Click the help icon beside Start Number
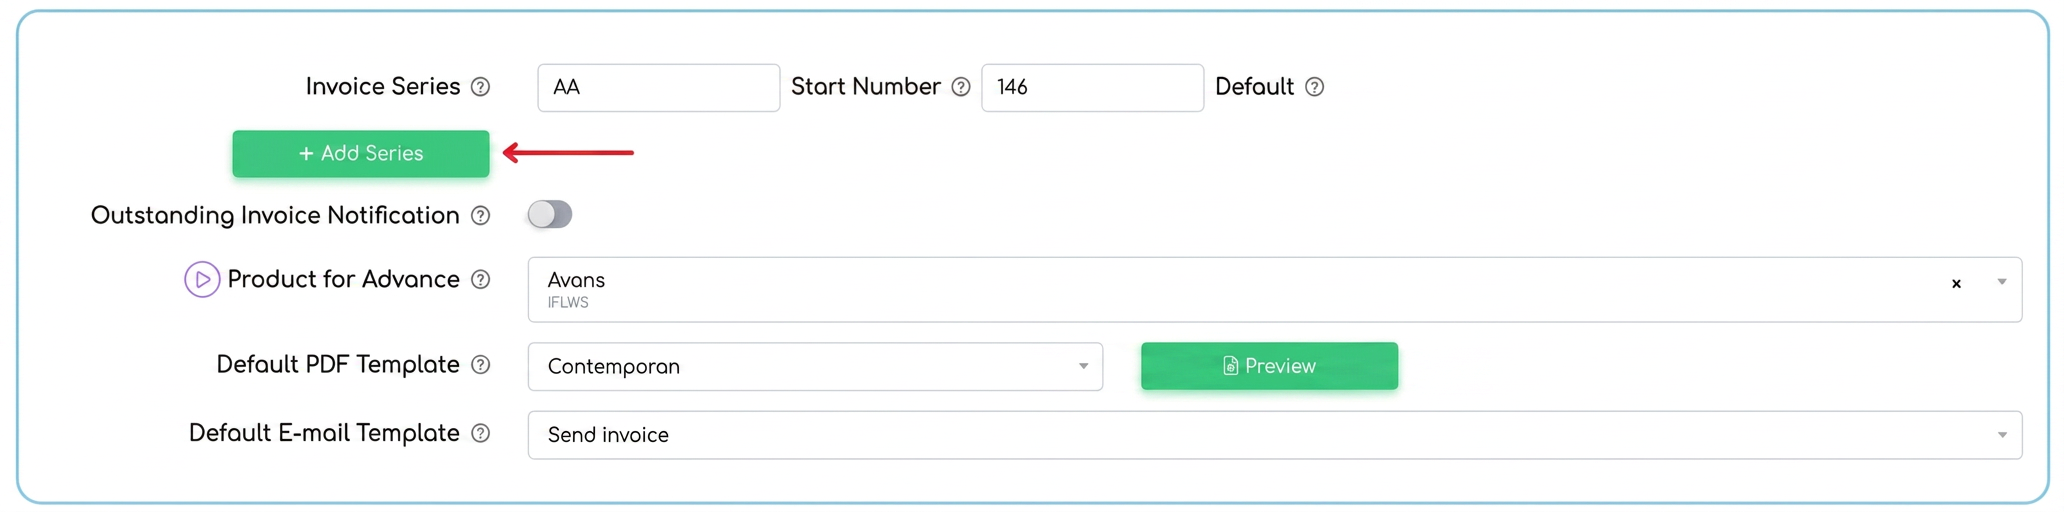The width and height of the screenshot is (2064, 512). [x=961, y=87]
